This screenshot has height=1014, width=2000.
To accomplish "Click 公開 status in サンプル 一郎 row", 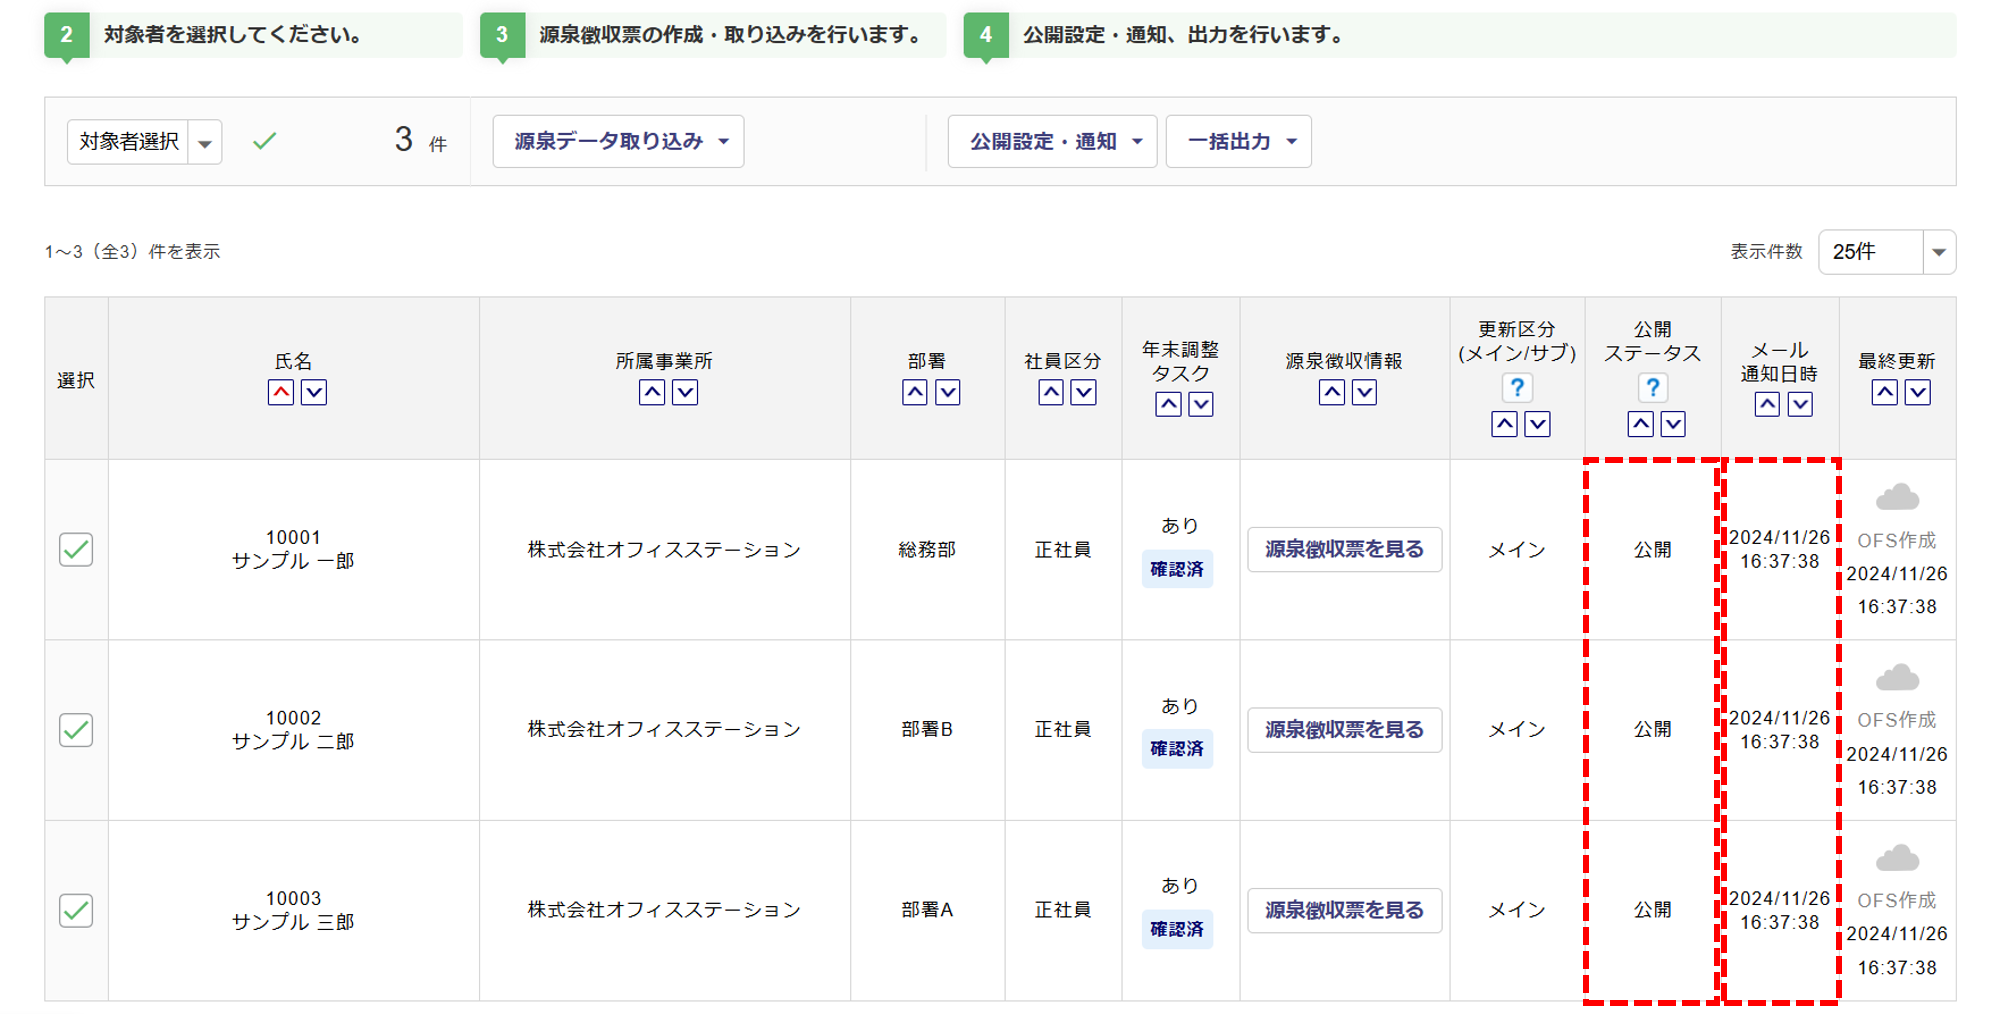I will (1653, 549).
